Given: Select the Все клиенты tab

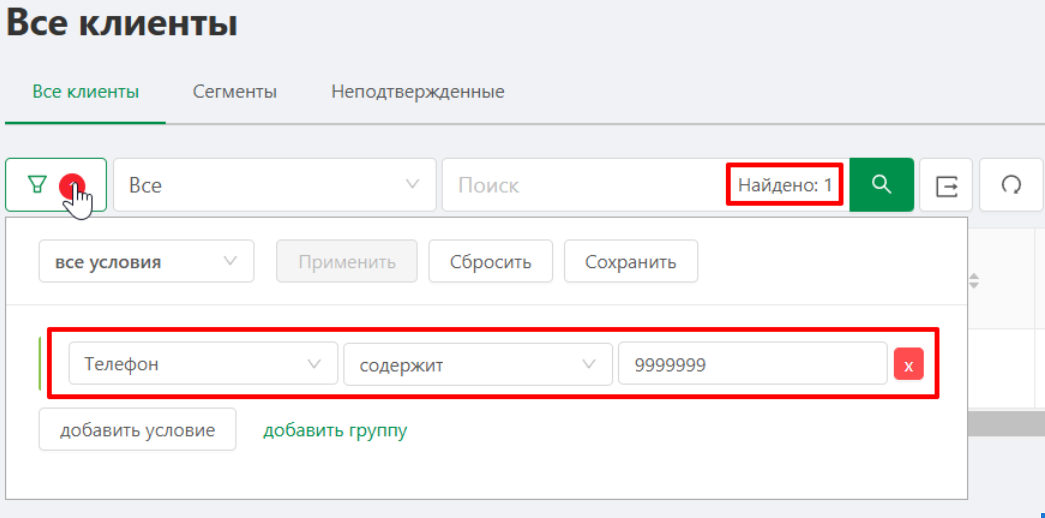Looking at the screenshot, I should [86, 91].
